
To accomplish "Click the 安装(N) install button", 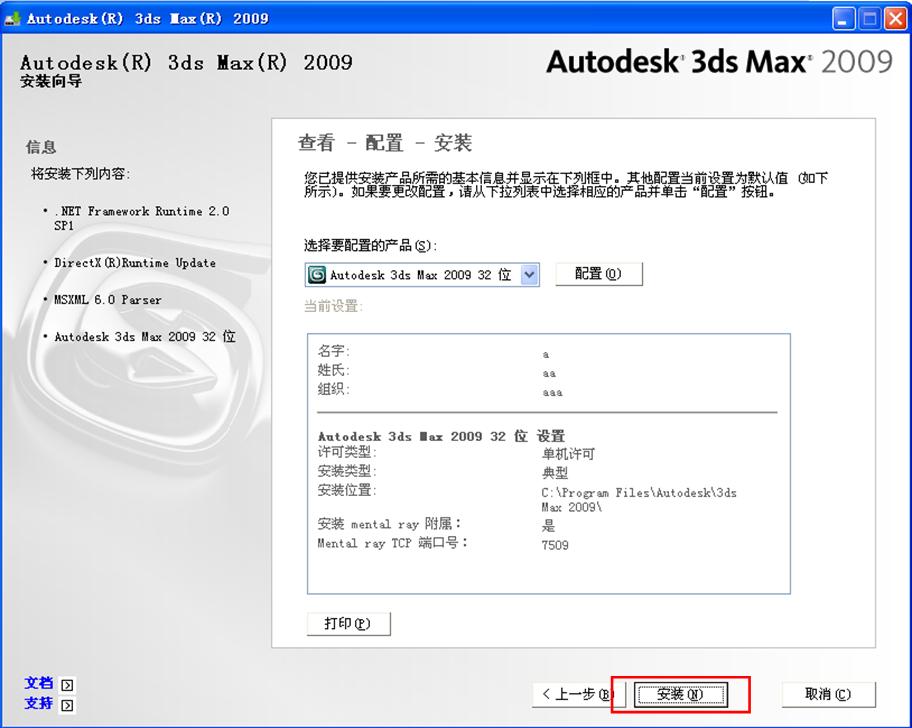I will [x=680, y=694].
